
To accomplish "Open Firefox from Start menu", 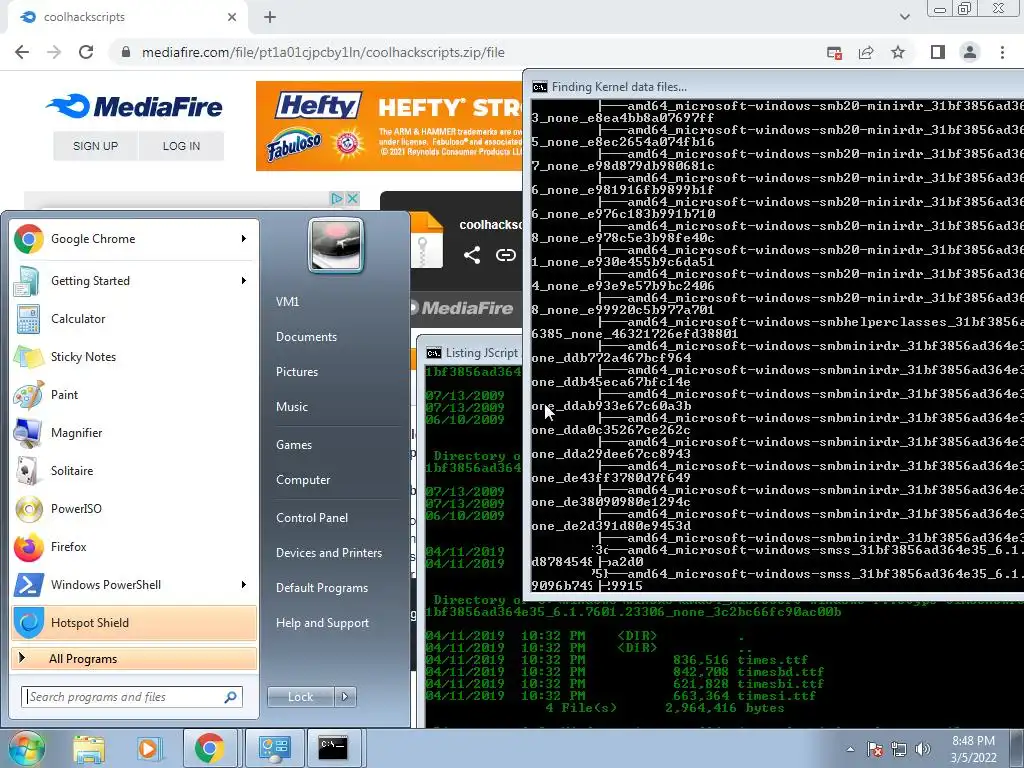I will 134,547.
